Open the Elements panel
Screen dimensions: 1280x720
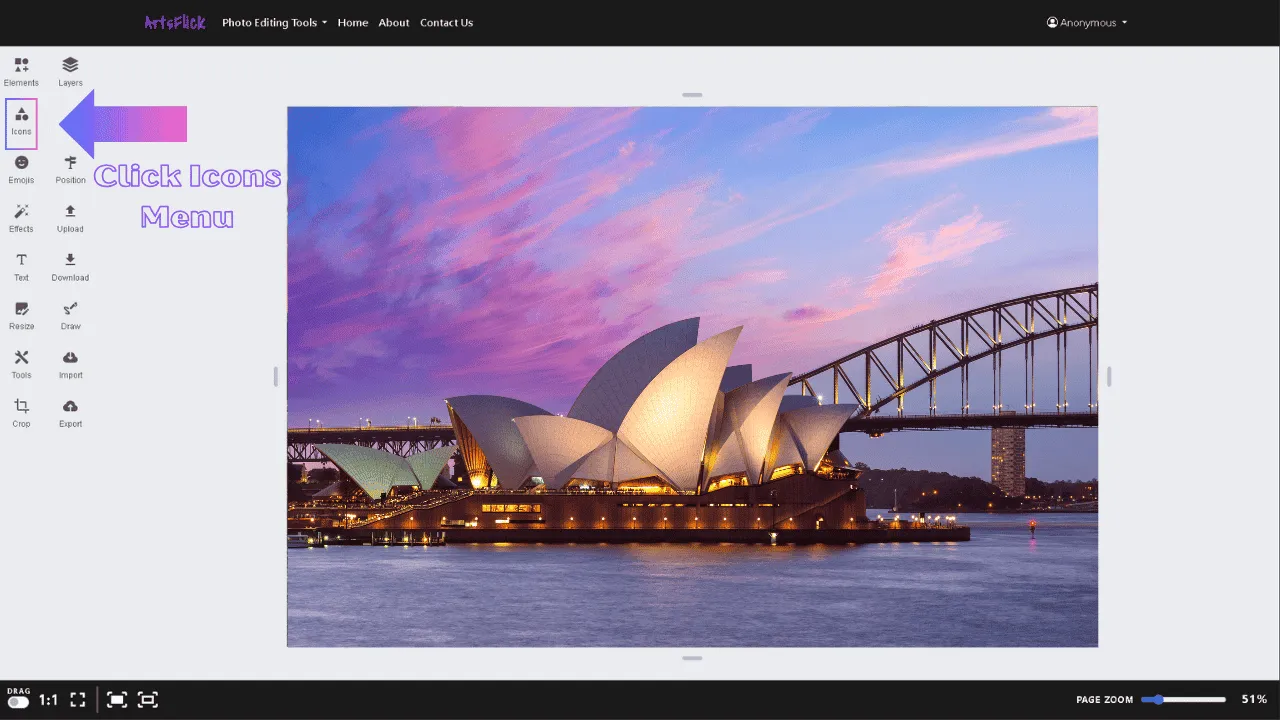[x=21, y=71]
